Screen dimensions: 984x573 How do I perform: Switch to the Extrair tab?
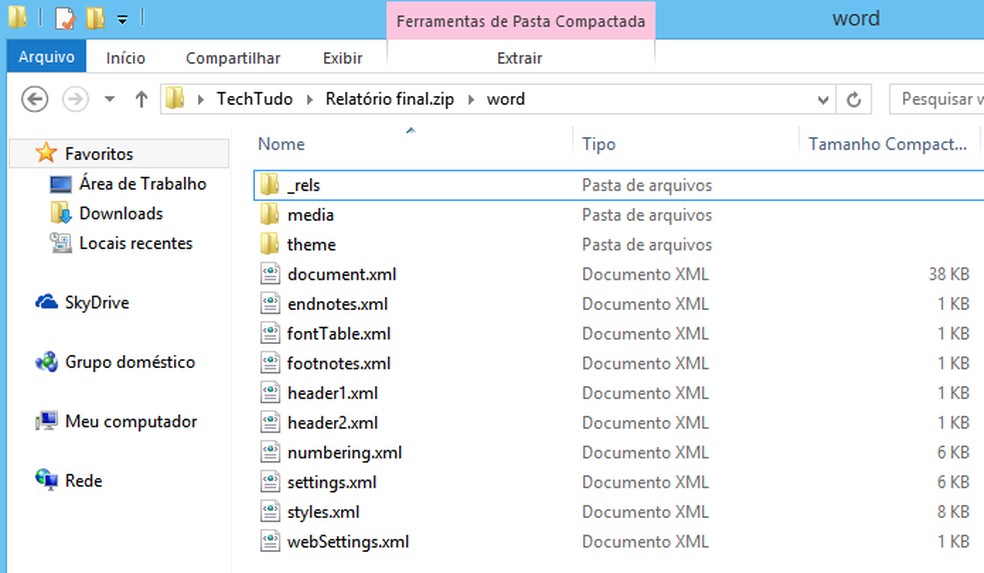click(x=520, y=58)
